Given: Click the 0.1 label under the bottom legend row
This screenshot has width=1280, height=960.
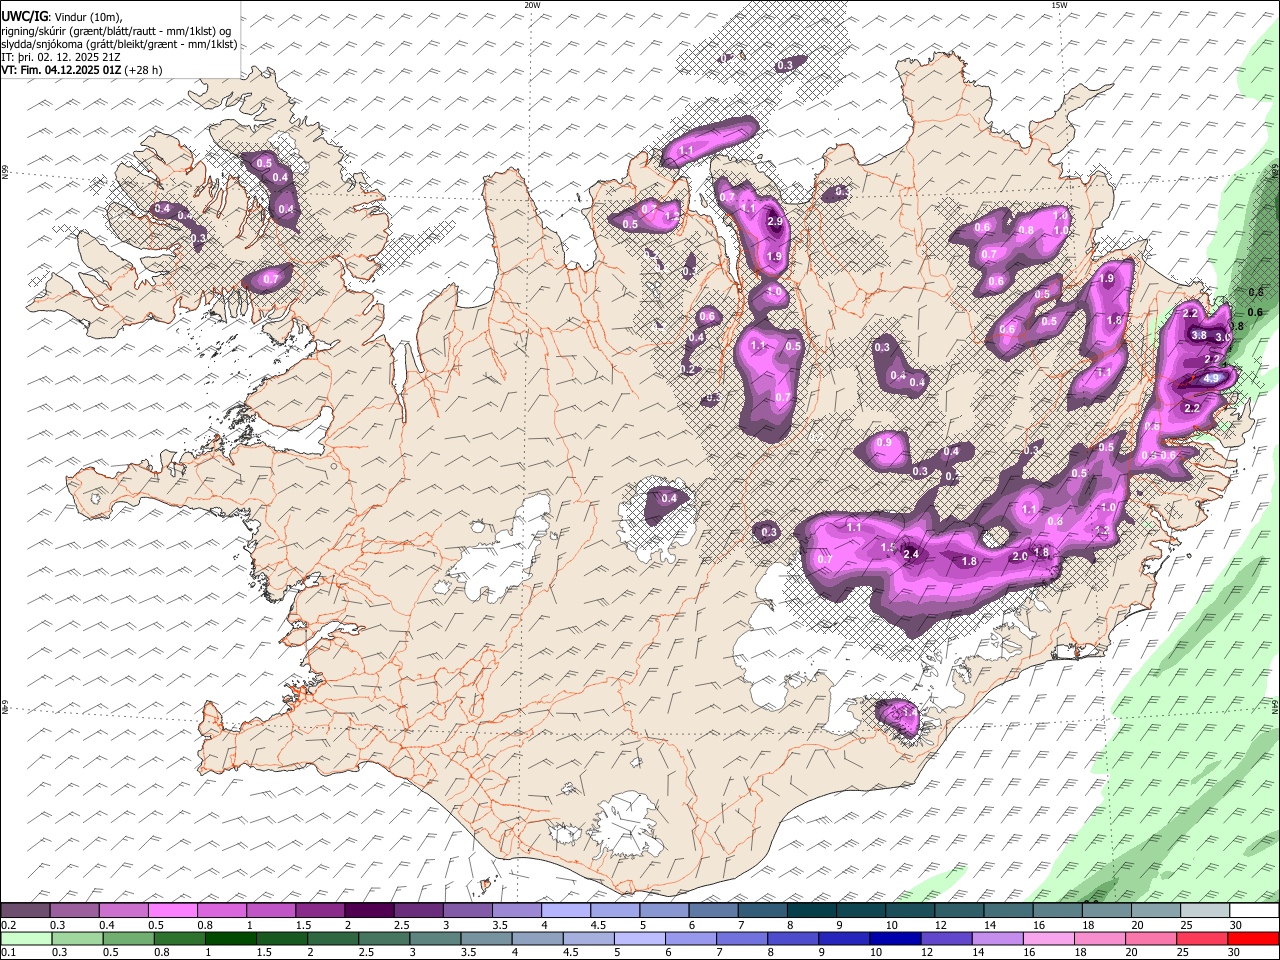Looking at the screenshot, I should coord(7,953).
